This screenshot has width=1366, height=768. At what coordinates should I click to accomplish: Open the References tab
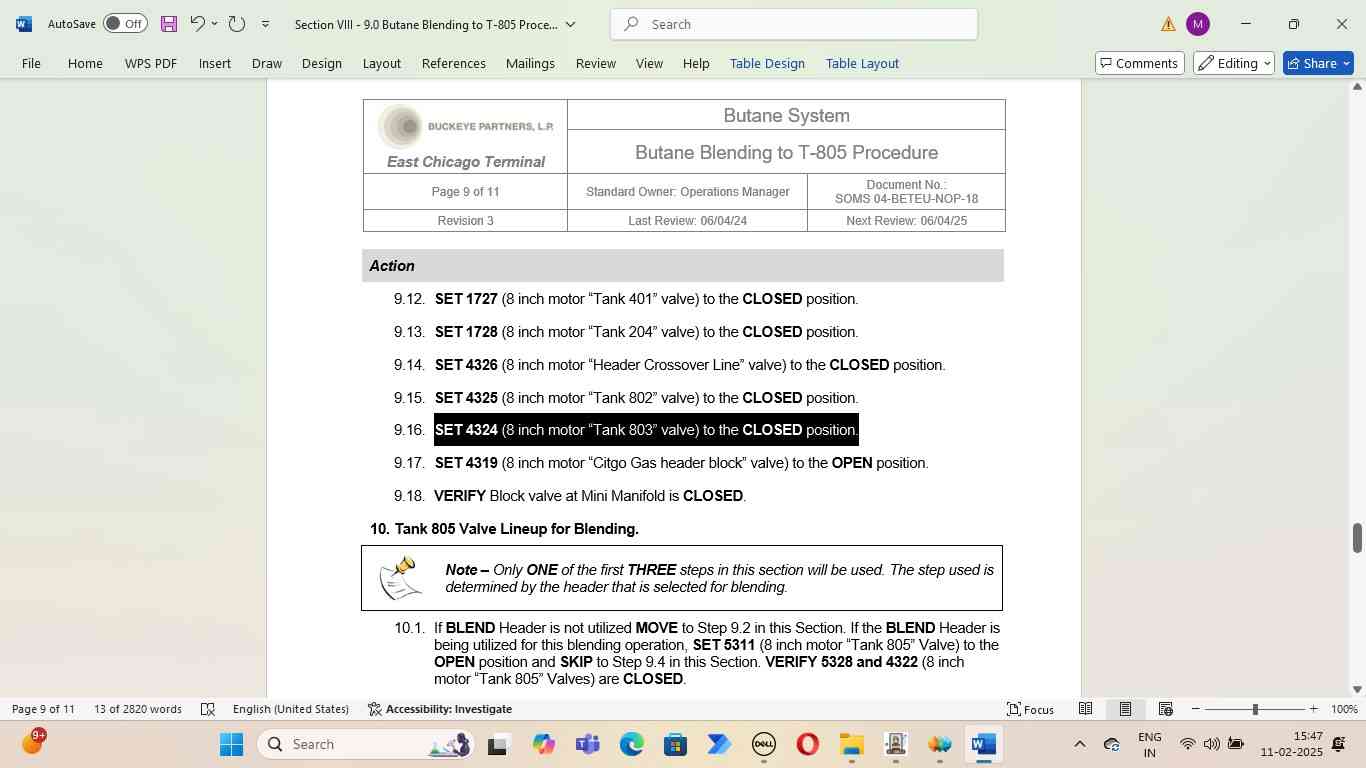pyautogui.click(x=453, y=63)
